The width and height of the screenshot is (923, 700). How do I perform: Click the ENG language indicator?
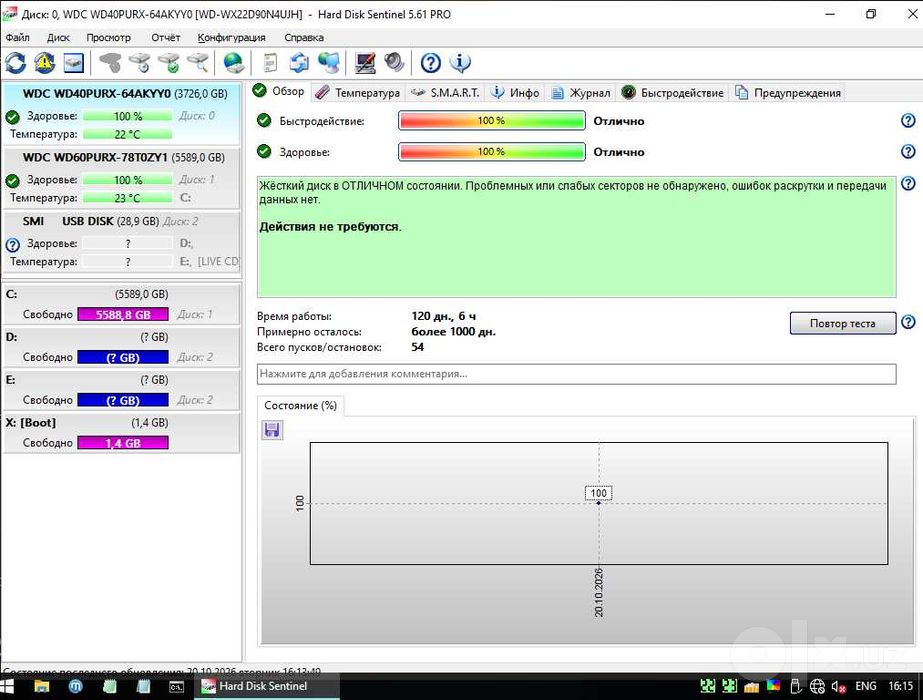pos(865,686)
